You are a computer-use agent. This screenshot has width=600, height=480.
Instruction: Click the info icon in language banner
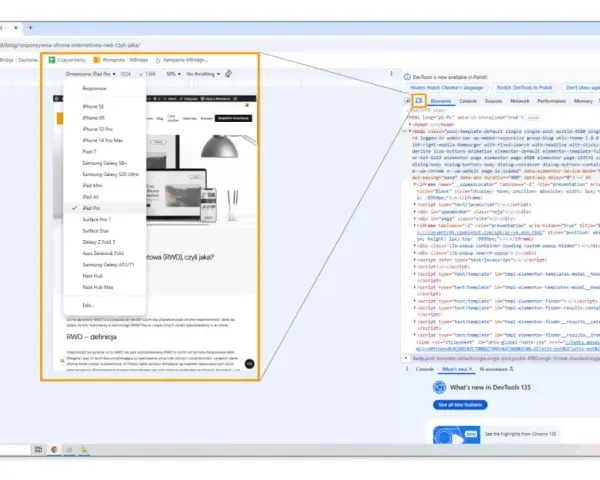coord(407,77)
